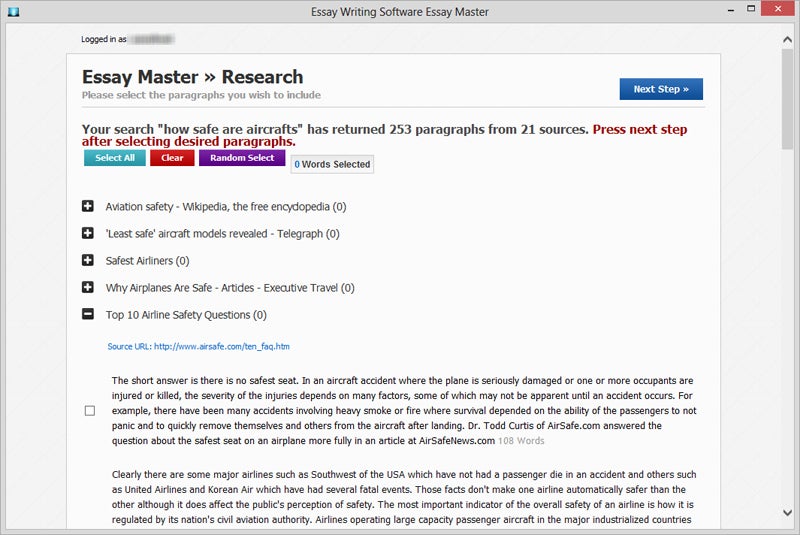Collapse Top 10 Airline Safety Questions section
Image resolution: width=800 pixels, height=535 pixels.
tap(88, 314)
